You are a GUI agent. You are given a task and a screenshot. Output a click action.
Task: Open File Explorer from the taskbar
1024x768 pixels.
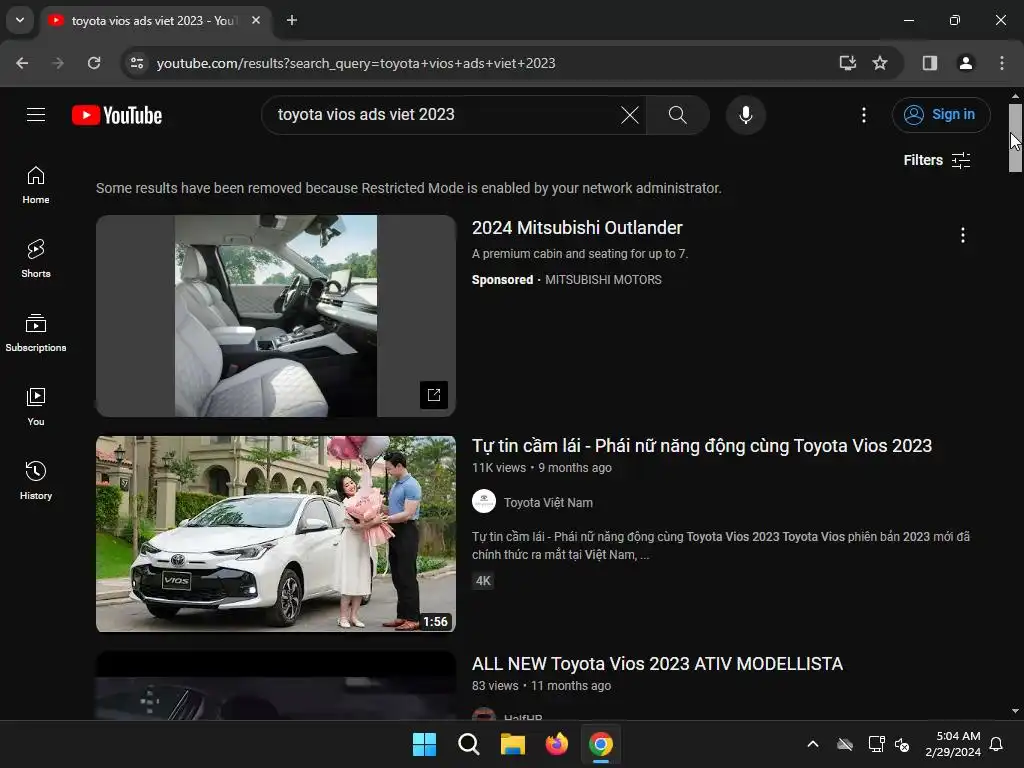click(513, 744)
